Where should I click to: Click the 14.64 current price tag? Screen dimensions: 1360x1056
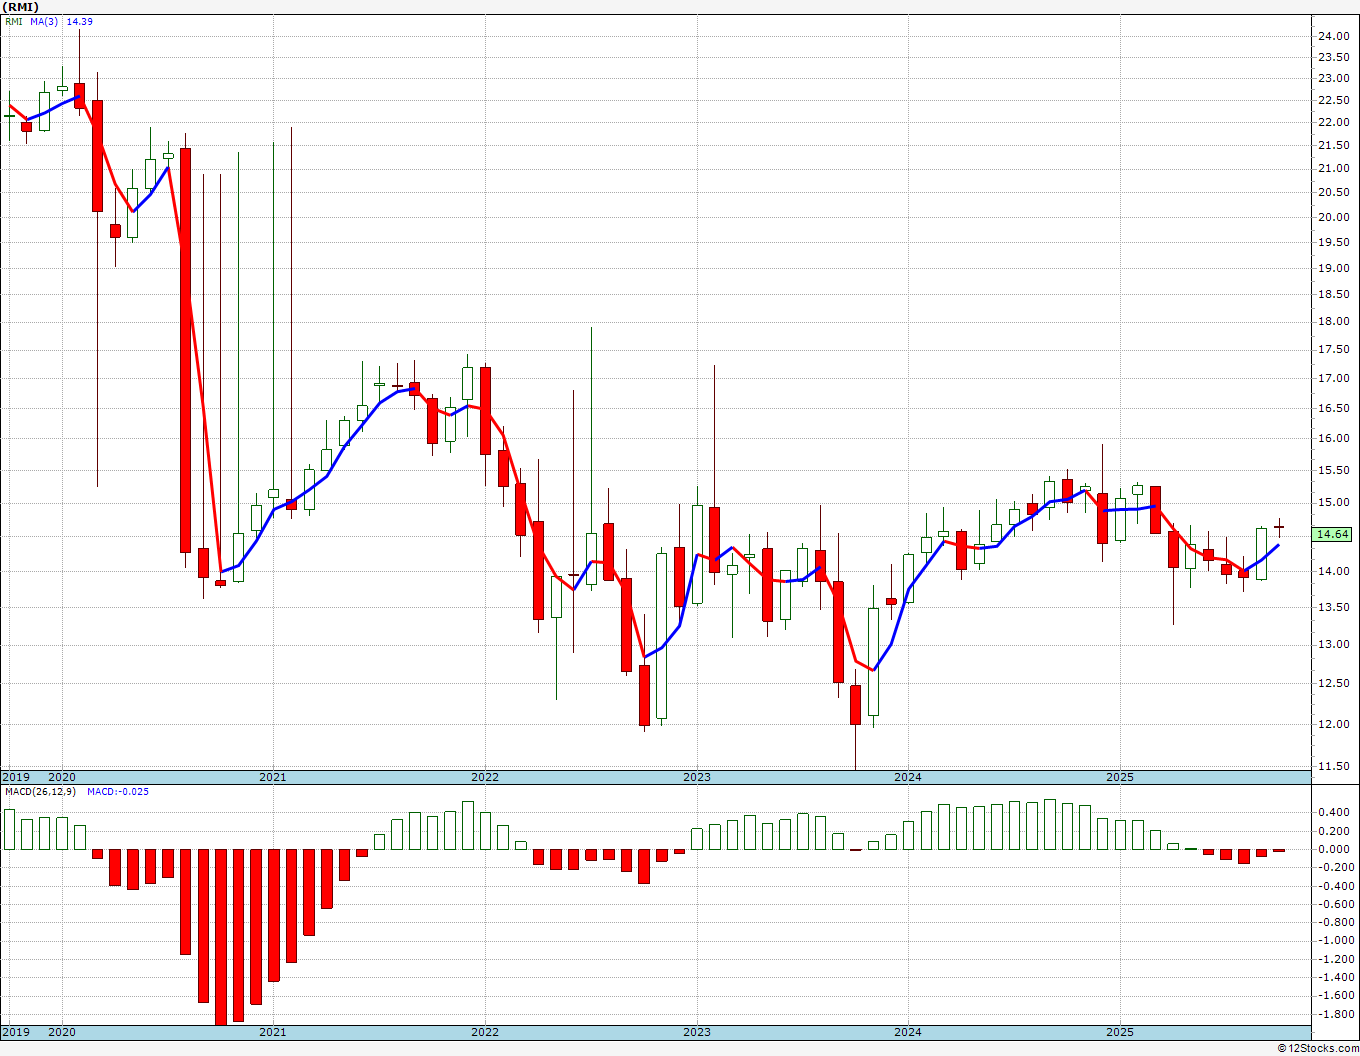[1332, 535]
